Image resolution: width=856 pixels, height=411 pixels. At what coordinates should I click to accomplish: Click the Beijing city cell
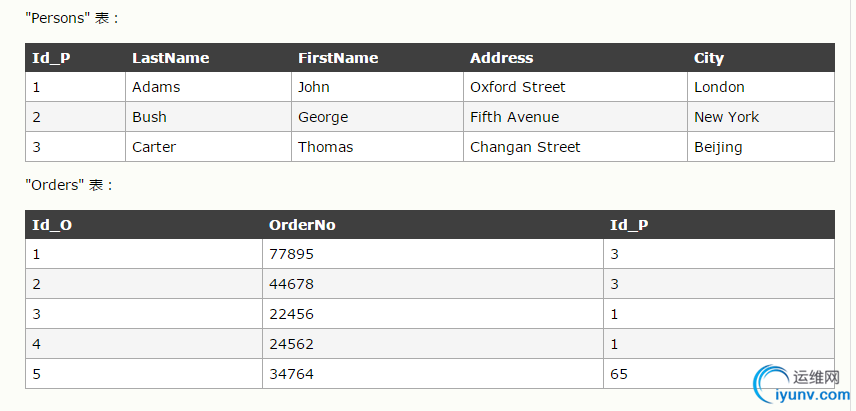tap(718, 147)
